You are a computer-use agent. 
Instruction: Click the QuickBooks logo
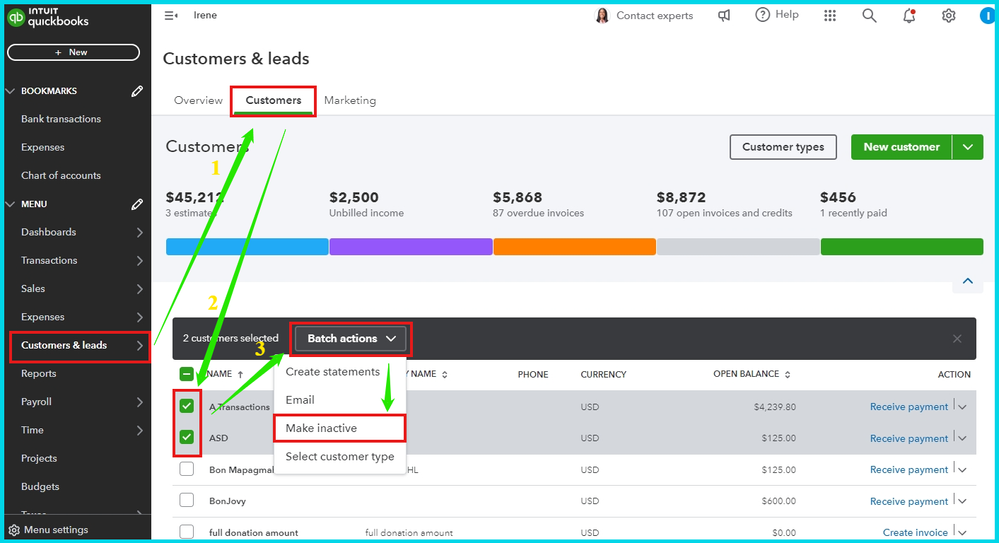[48, 17]
